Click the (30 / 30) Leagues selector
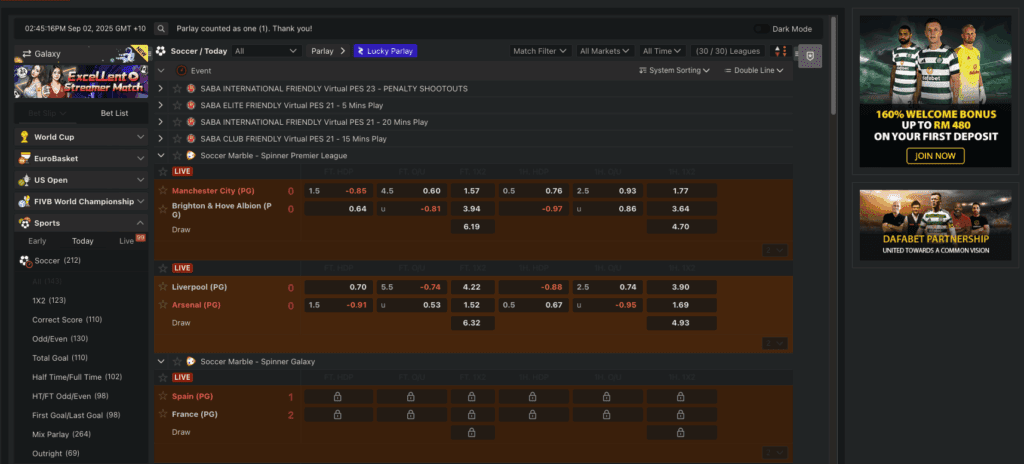The image size is (1024, 464). (728, 51)
